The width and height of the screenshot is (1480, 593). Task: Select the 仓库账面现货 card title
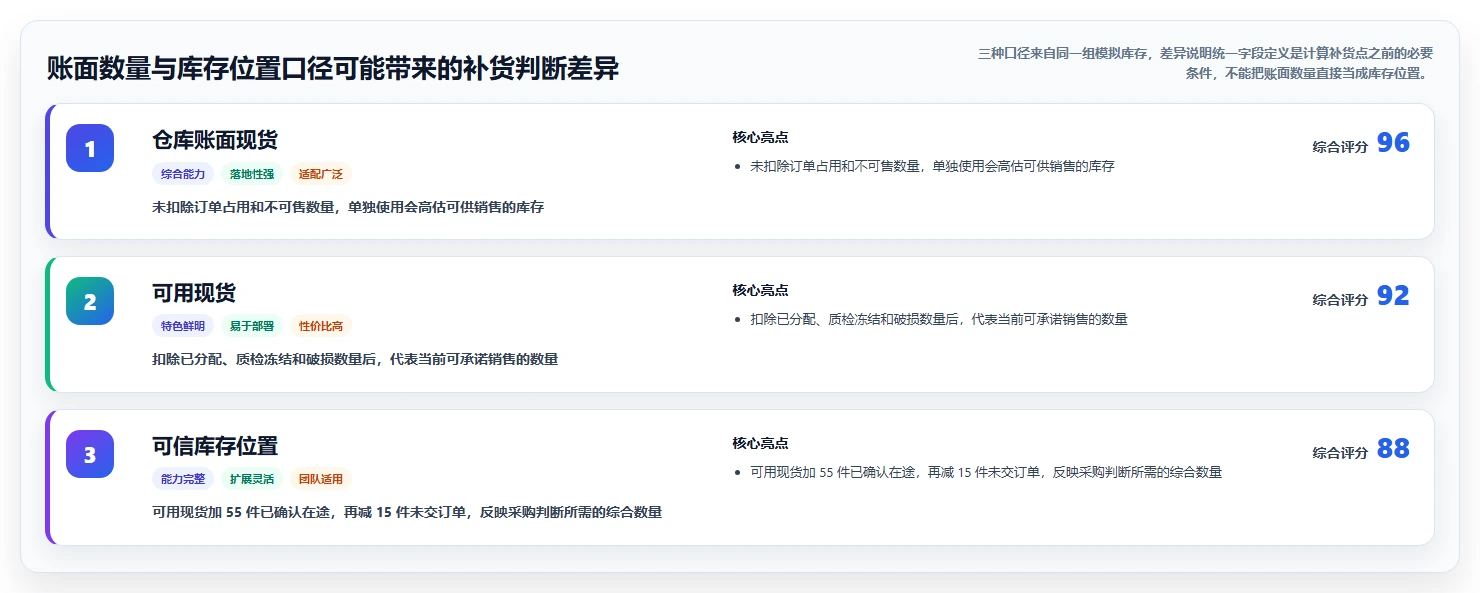click(215, 140)
